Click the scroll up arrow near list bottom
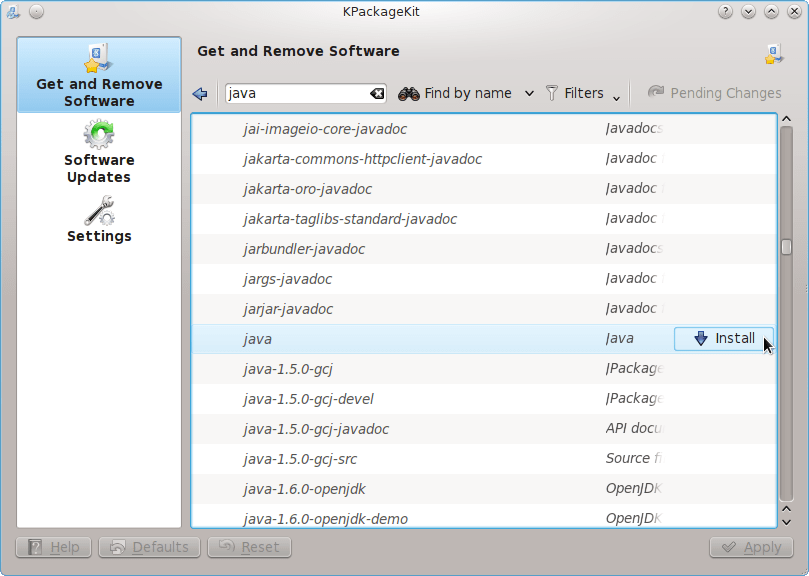This screenshot has height=576, width=809. pyautogui.click(x=786, y=509)
